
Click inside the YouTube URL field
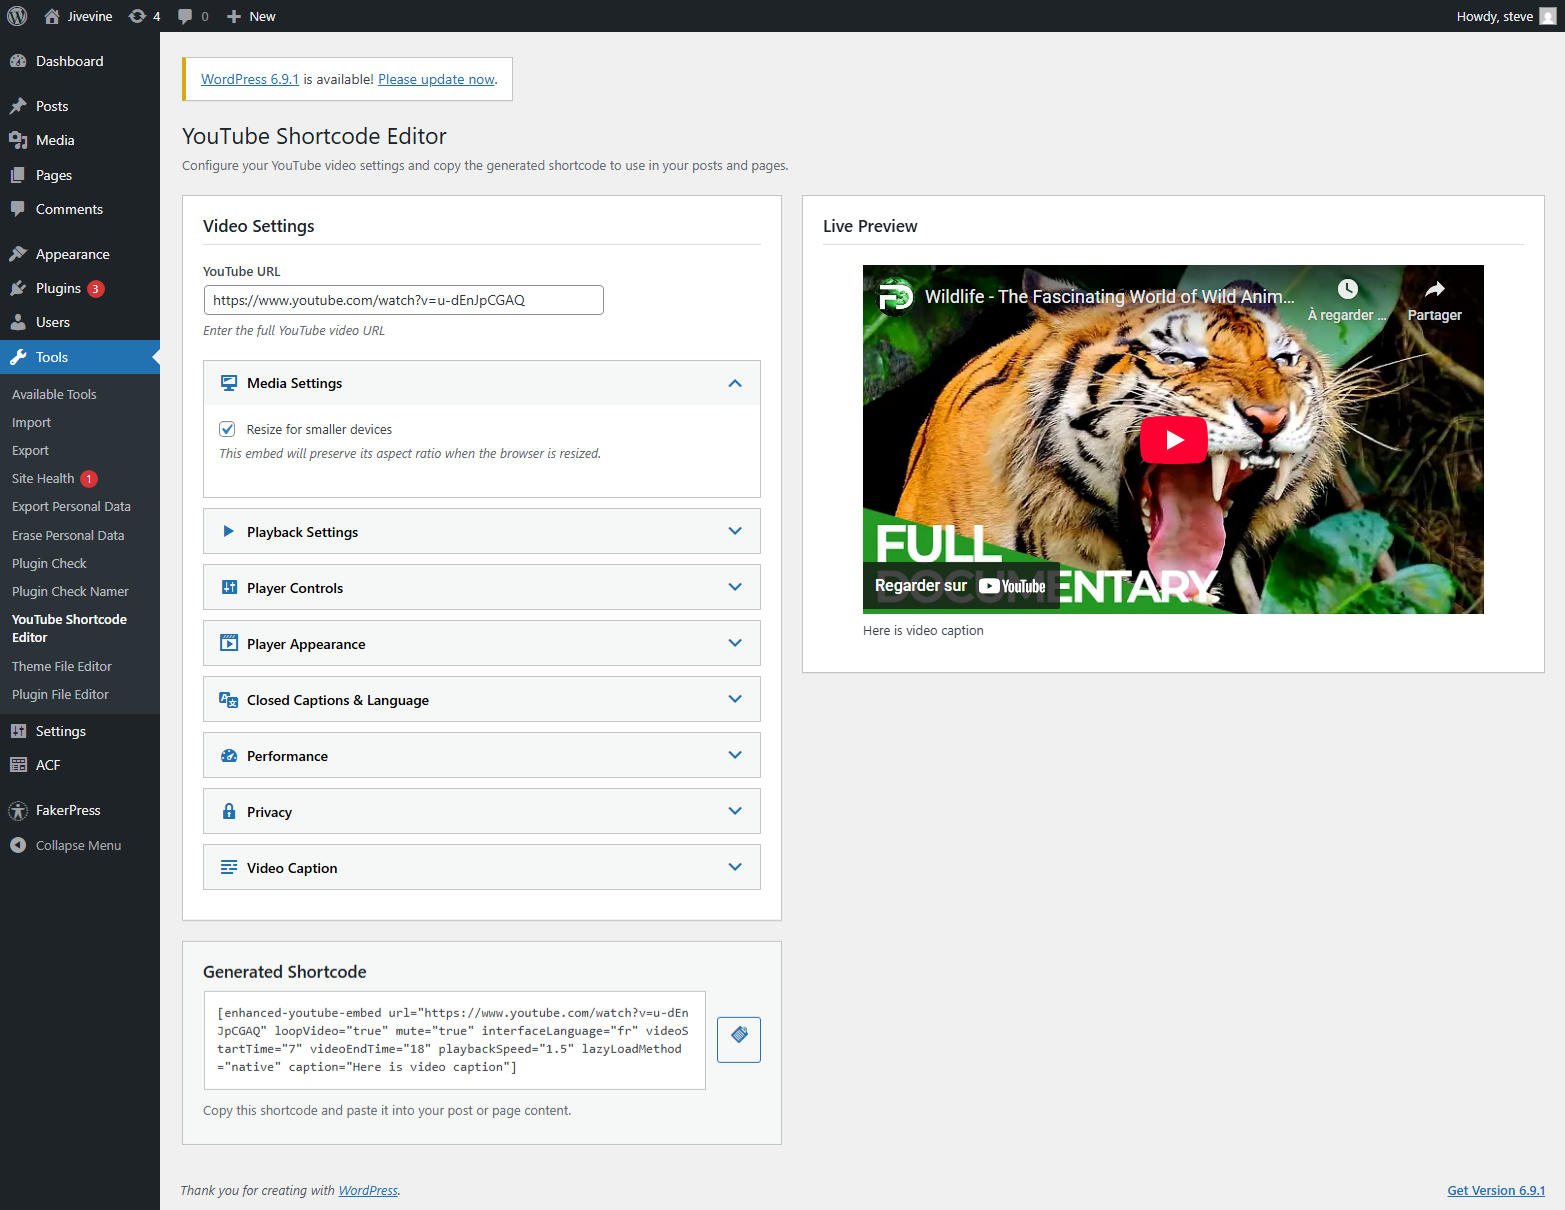tap(403, 299)
